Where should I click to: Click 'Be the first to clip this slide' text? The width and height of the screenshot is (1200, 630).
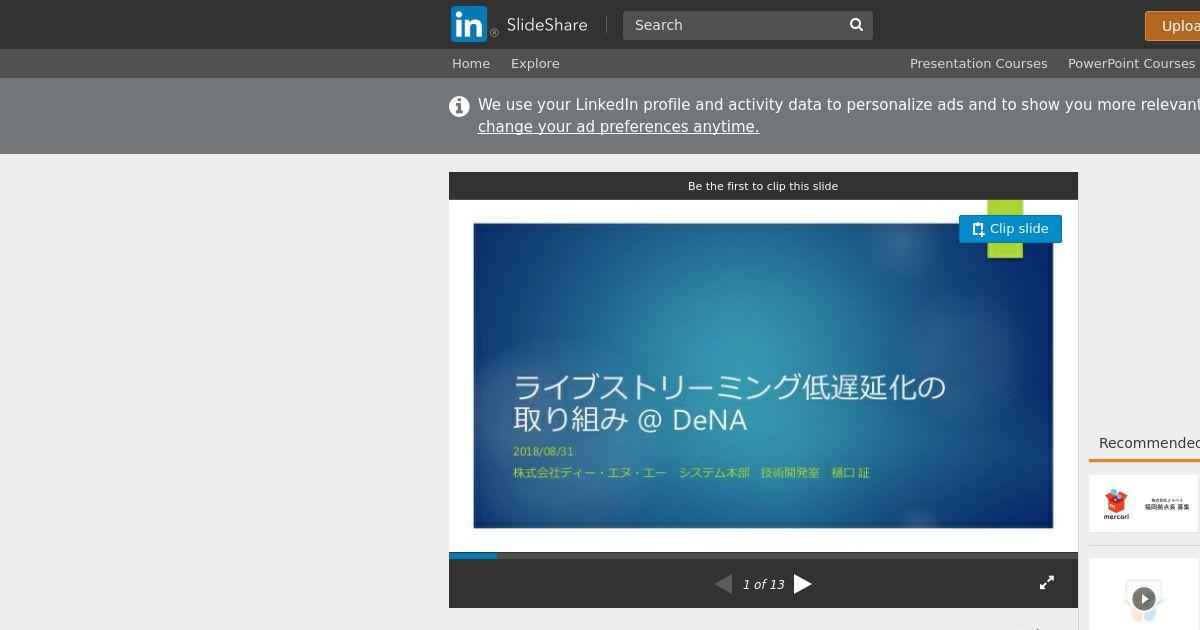(x=763, y=186)
